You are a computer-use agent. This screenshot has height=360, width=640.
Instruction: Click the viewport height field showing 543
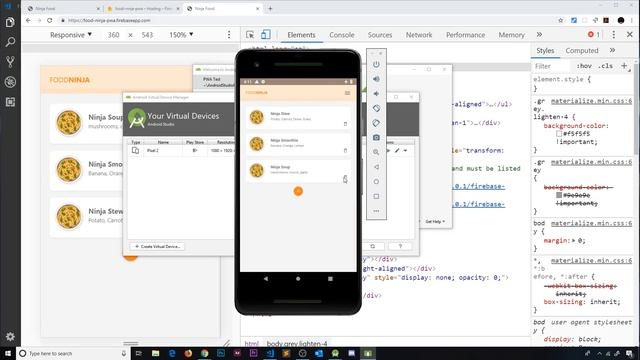tap(147, 35)
